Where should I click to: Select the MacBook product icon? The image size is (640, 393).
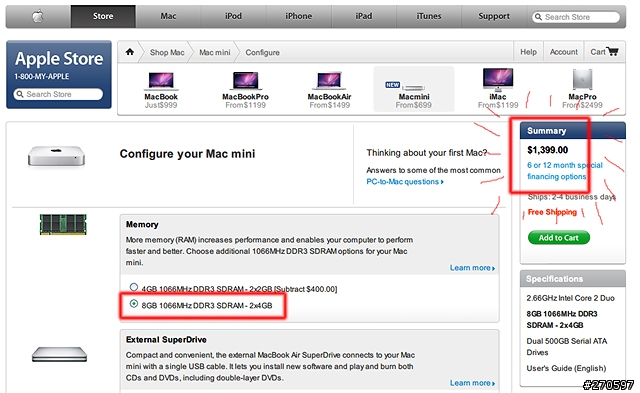[161, 80]
